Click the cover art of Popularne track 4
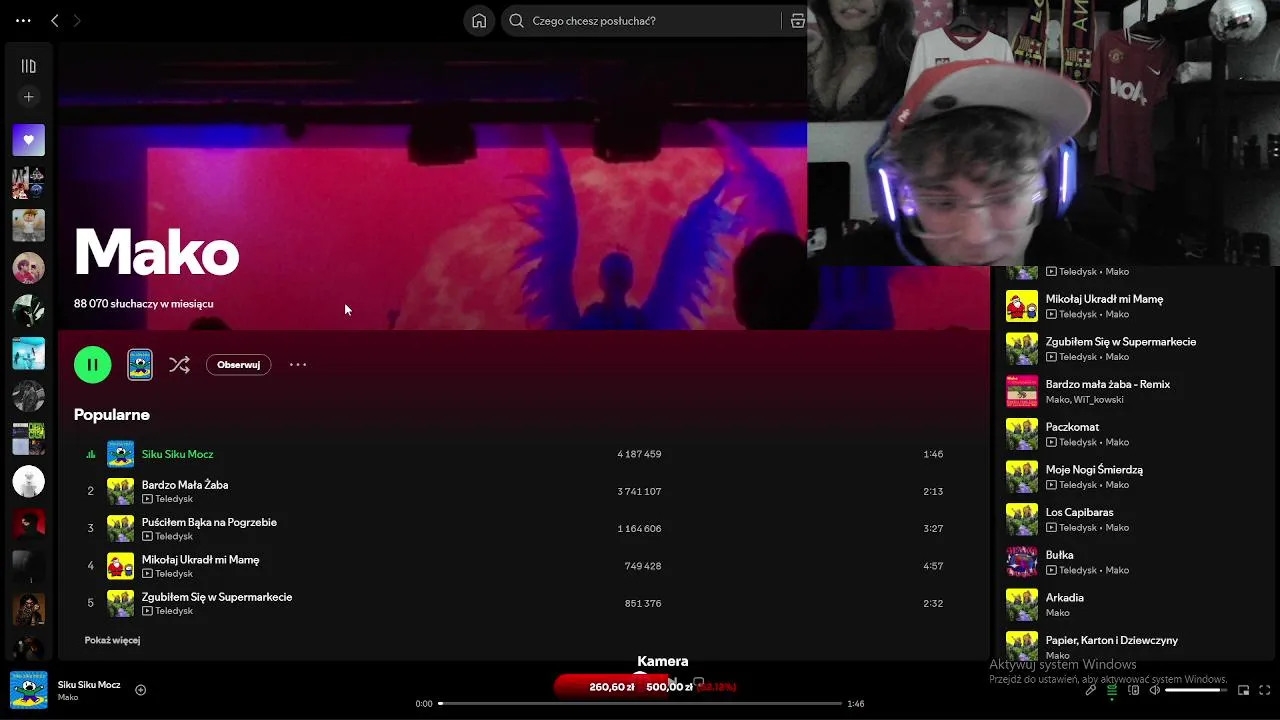The image size is (1280, 720). coord(120,566)
